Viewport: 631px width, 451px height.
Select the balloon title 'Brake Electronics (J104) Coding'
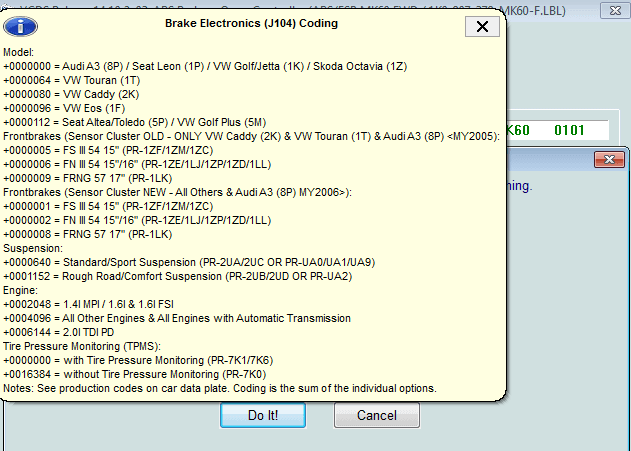252,23
